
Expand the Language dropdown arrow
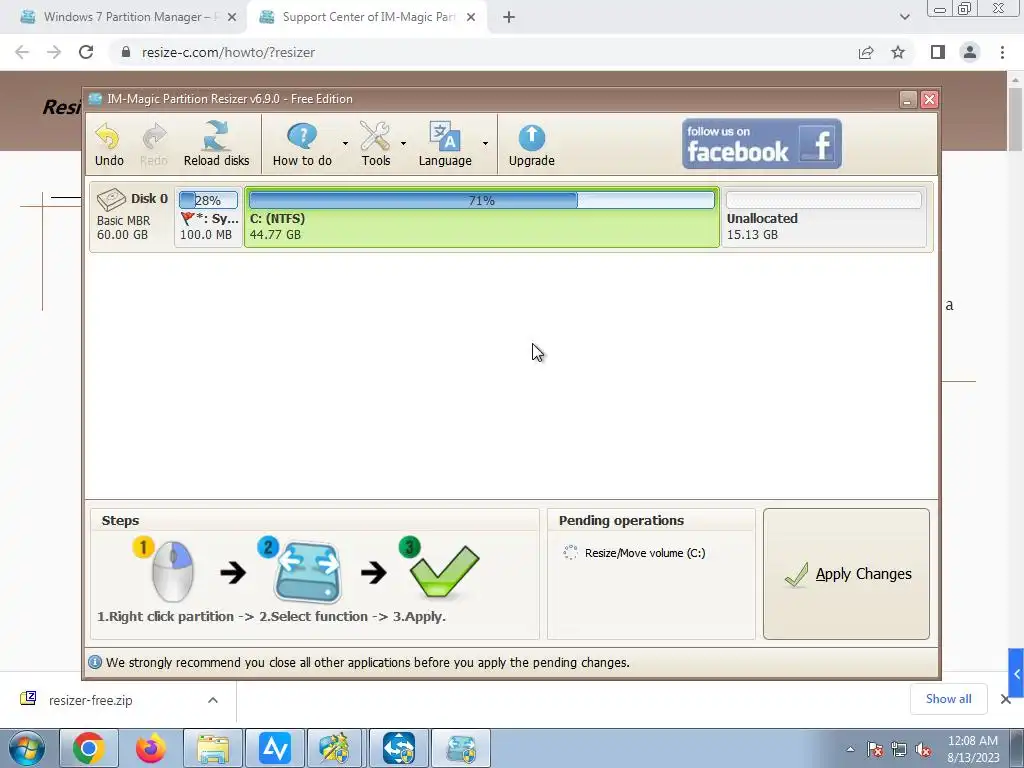click(x=485, y=144)
